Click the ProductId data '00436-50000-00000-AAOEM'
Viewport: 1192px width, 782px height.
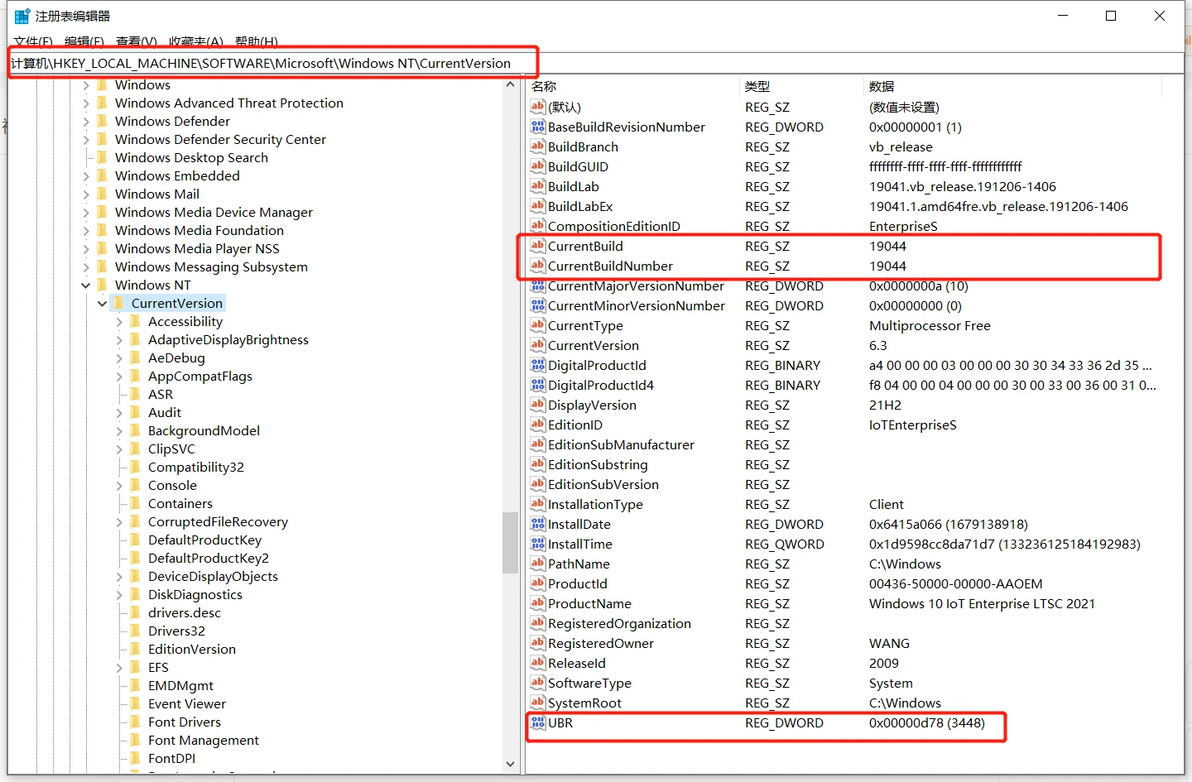click(x=956, y=584)
